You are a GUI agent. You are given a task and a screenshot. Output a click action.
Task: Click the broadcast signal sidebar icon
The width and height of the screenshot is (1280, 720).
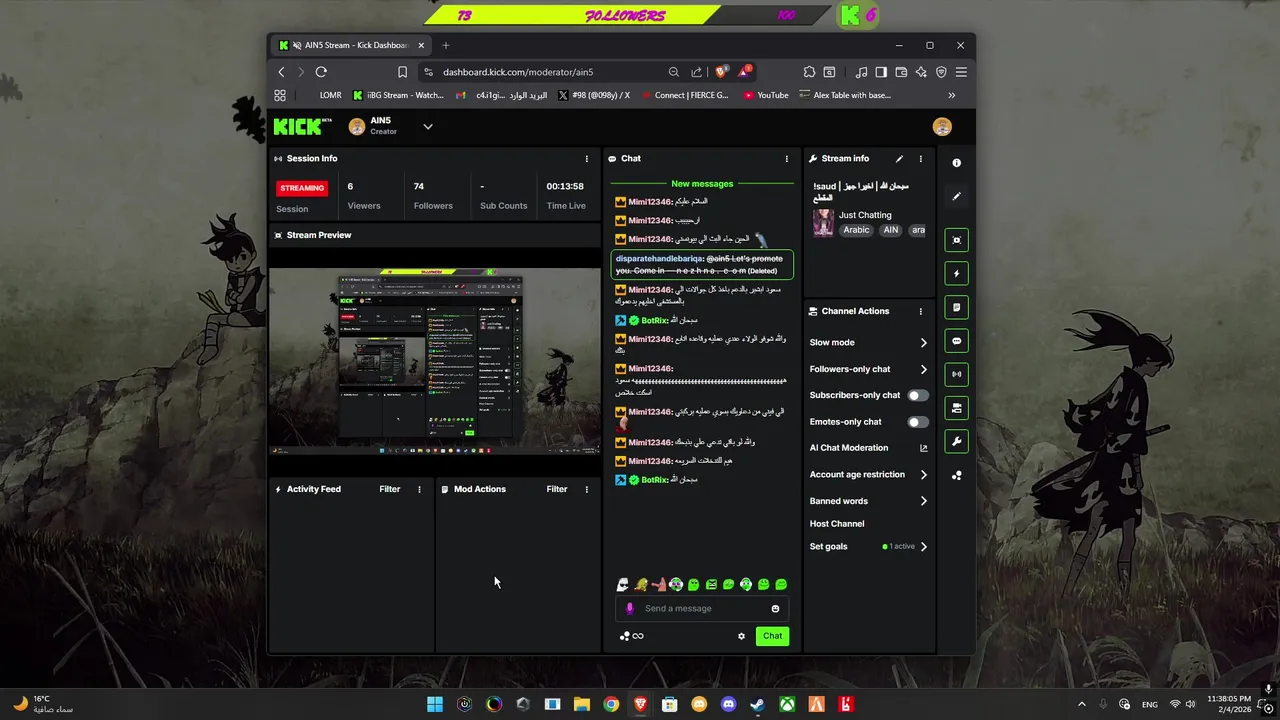pyautogui.click(x=956, y=374)
